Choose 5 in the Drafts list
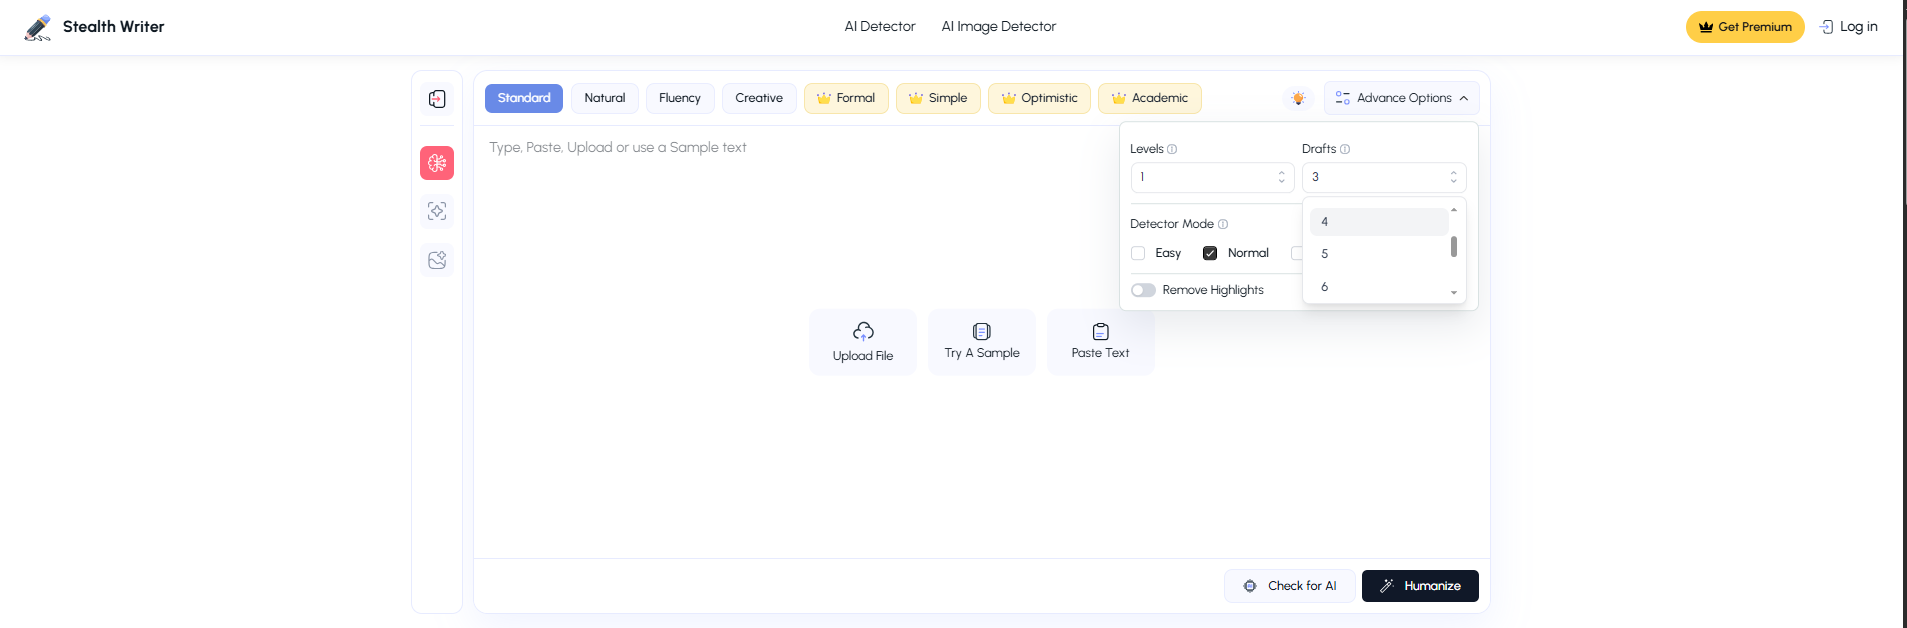Image resolution: width=1907 pixels, height=628 pixels. pyautogui.click(x=1379, y=254)
